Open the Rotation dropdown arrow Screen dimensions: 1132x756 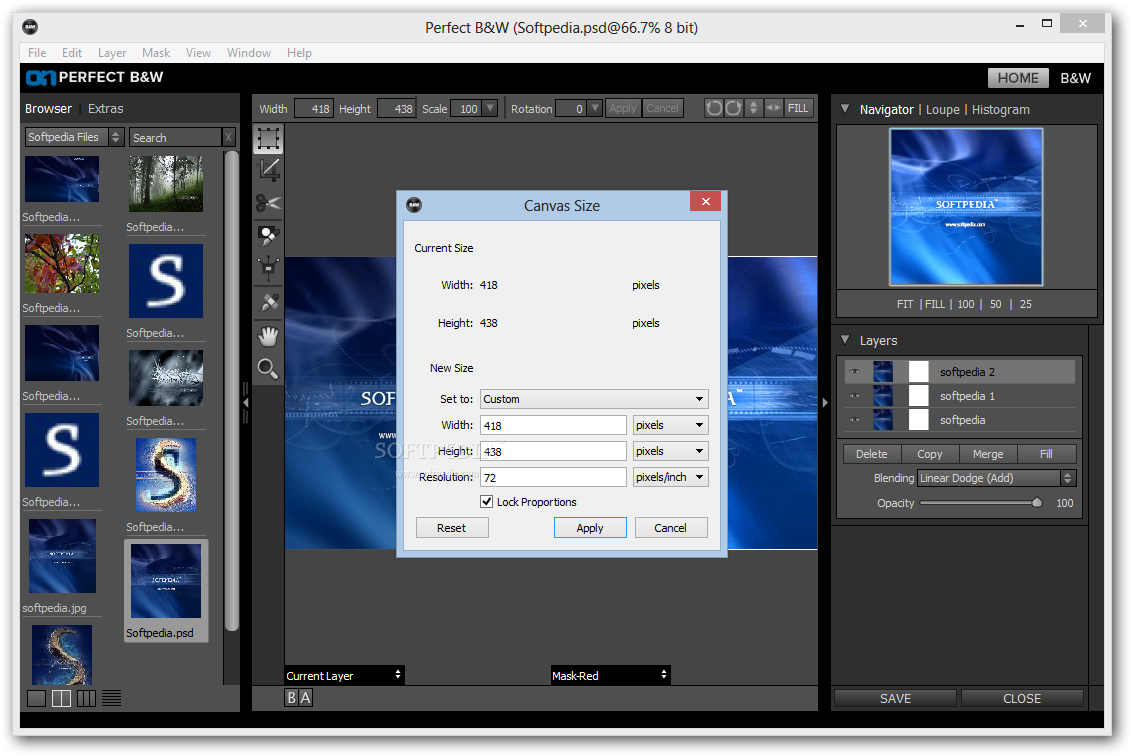pos(595,108)
